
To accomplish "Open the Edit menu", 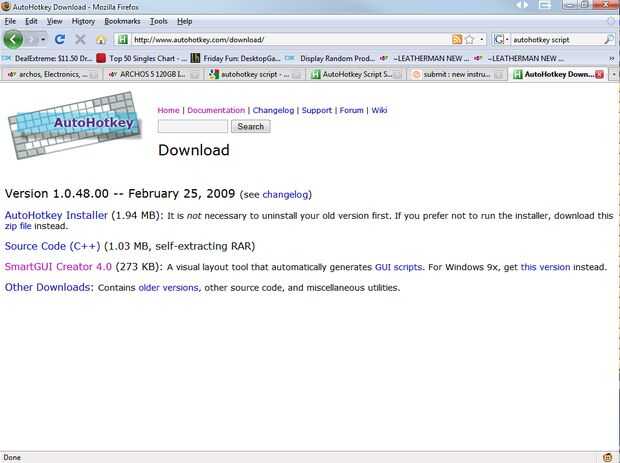I will tap(31, 21).
